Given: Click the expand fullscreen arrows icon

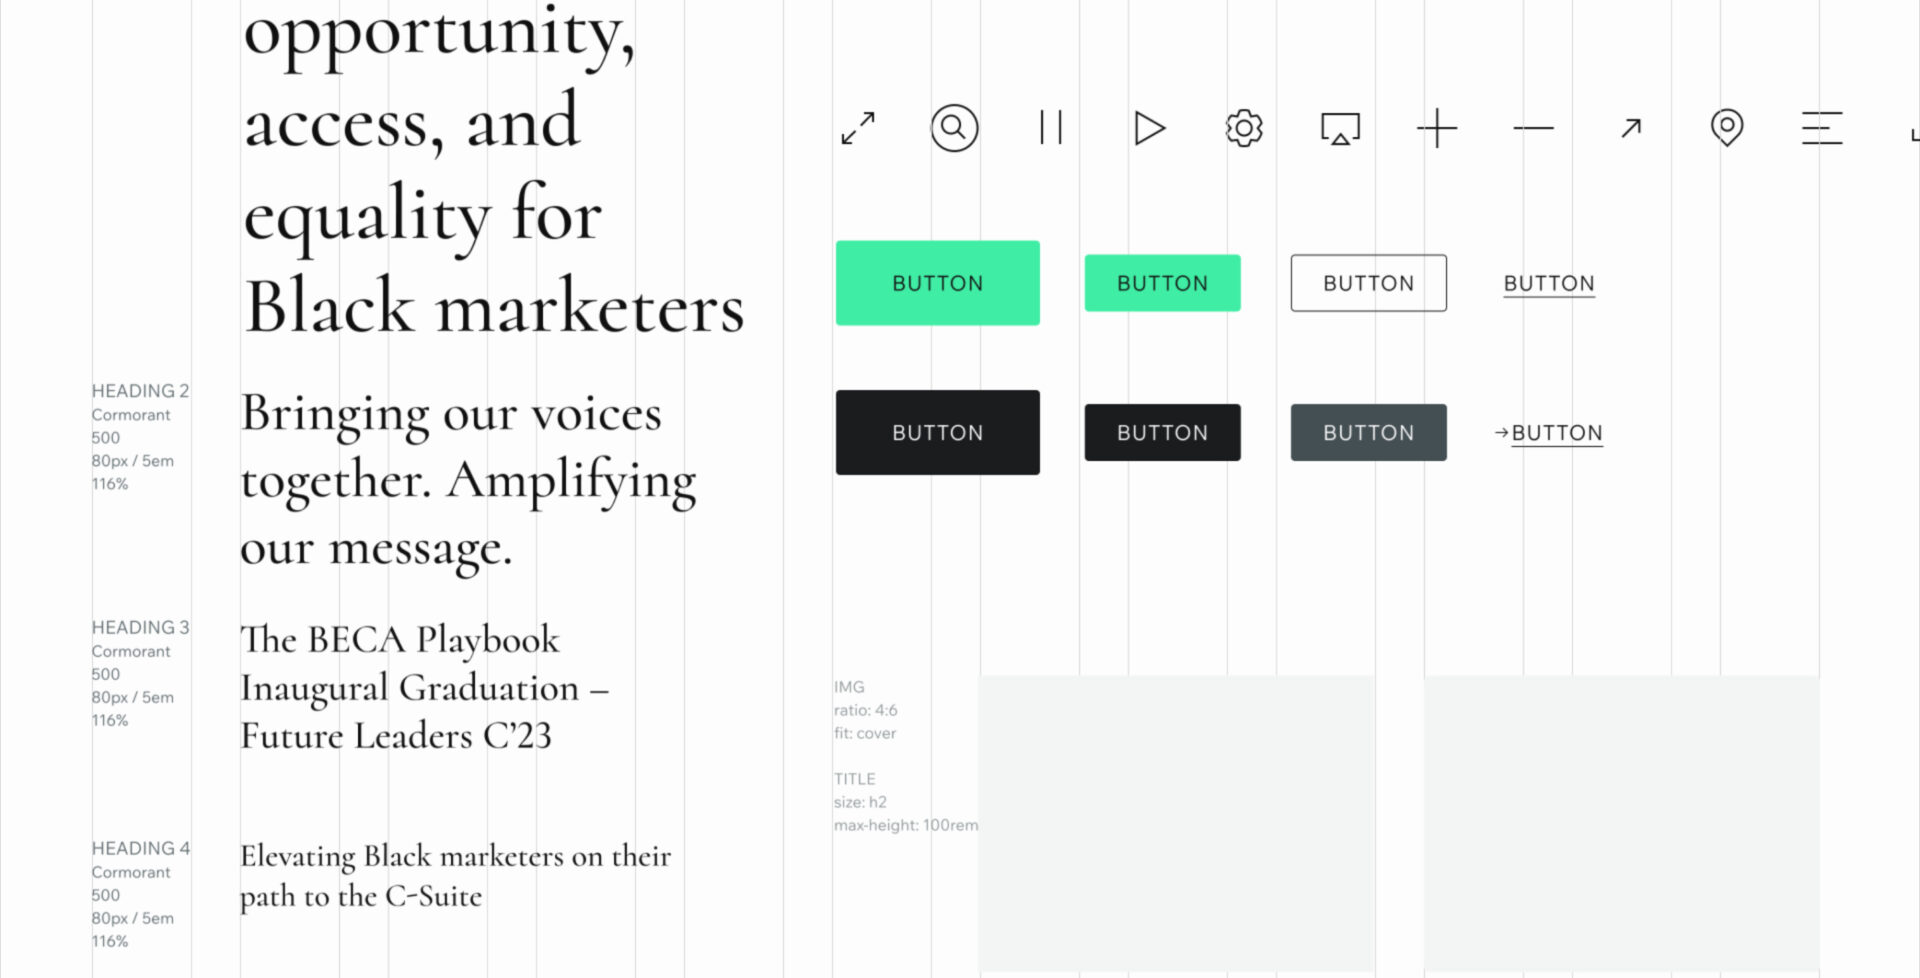Looking at the screenshot, I should [x=858, y=128].
